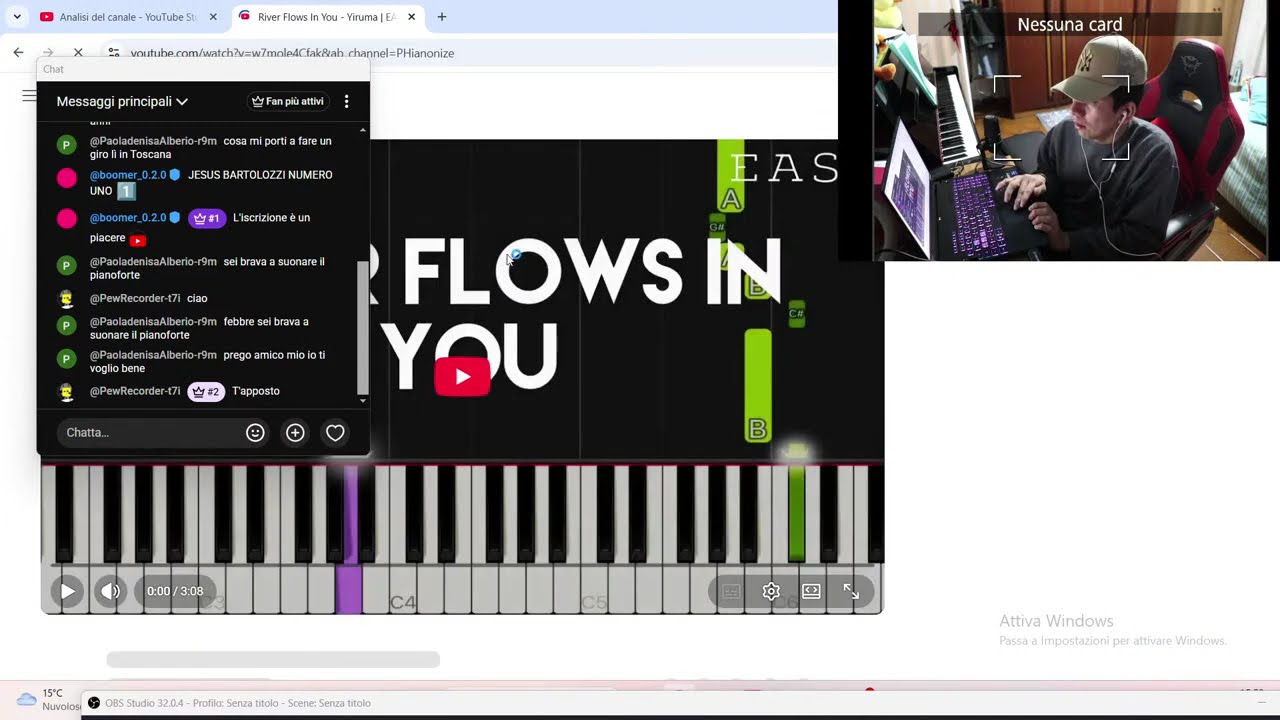Open YouTube hamburger guide menu

click(29, 96)
